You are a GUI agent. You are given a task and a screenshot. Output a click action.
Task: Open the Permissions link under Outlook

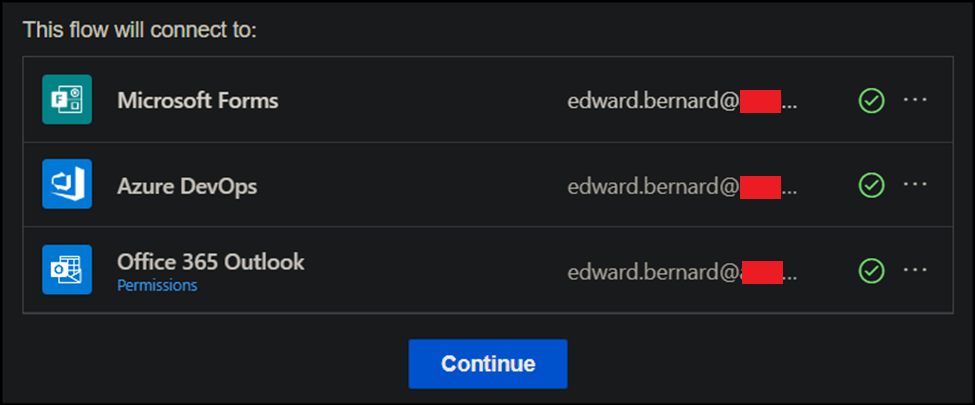[x=157, y=285]
